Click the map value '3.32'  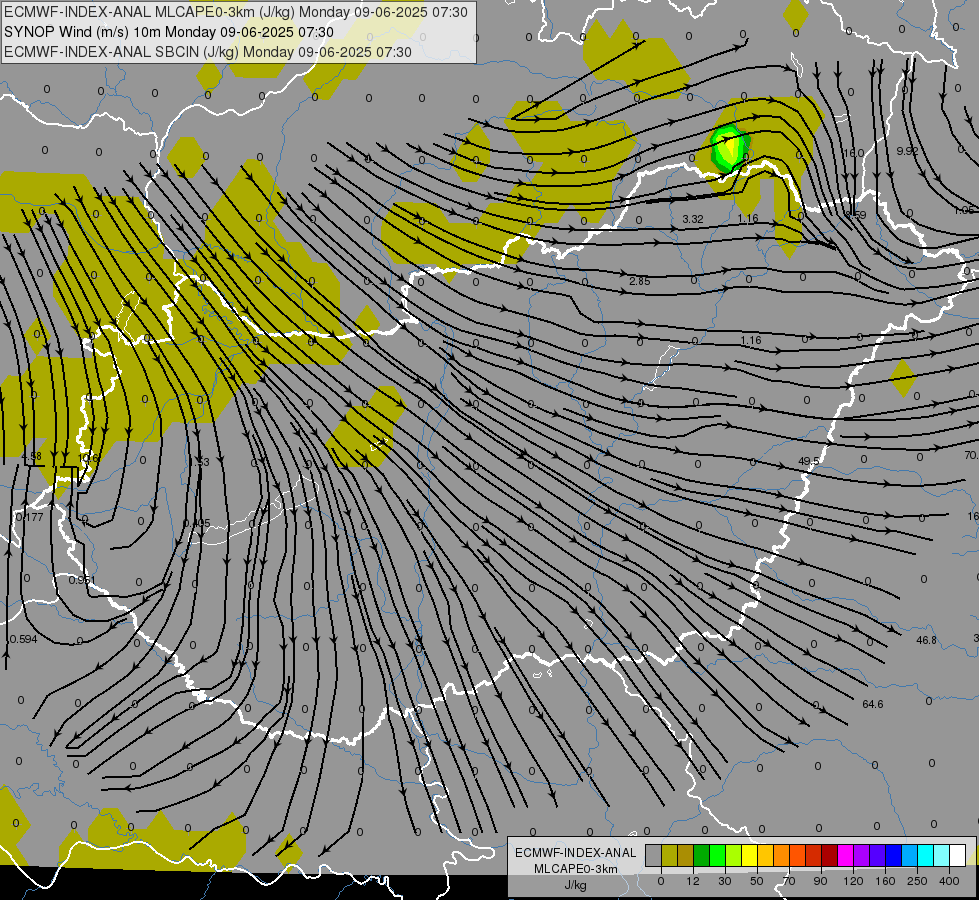tap(693, 219)
